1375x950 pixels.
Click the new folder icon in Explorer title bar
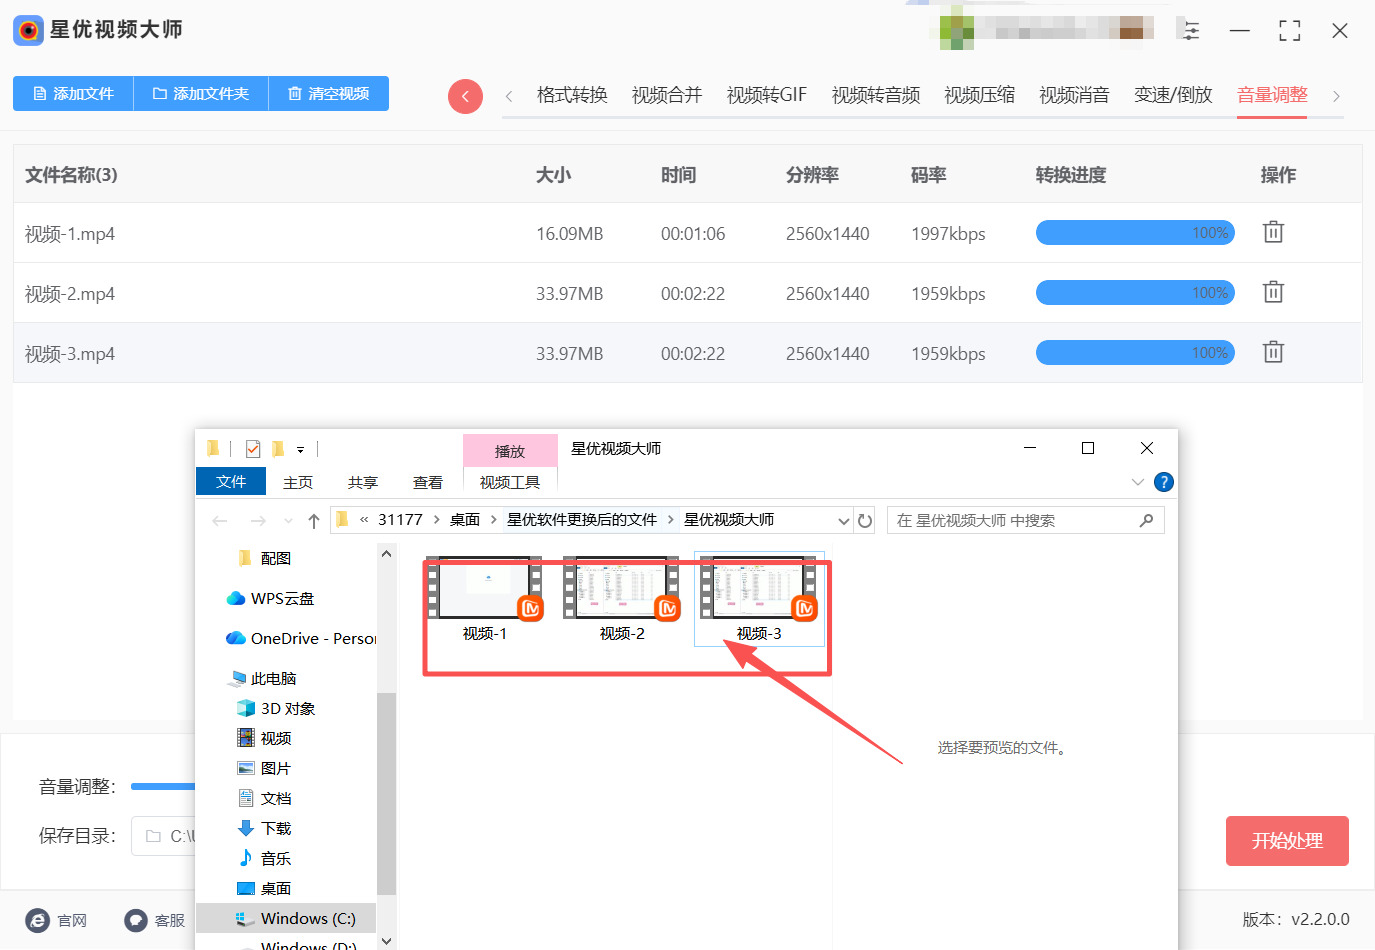coord(278,449)
